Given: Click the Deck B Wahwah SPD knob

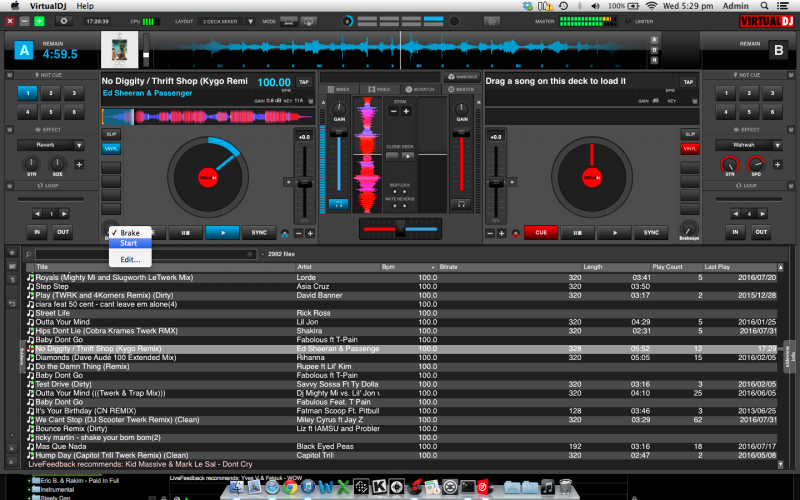Looking at the screenshot, I should (756, 164).
